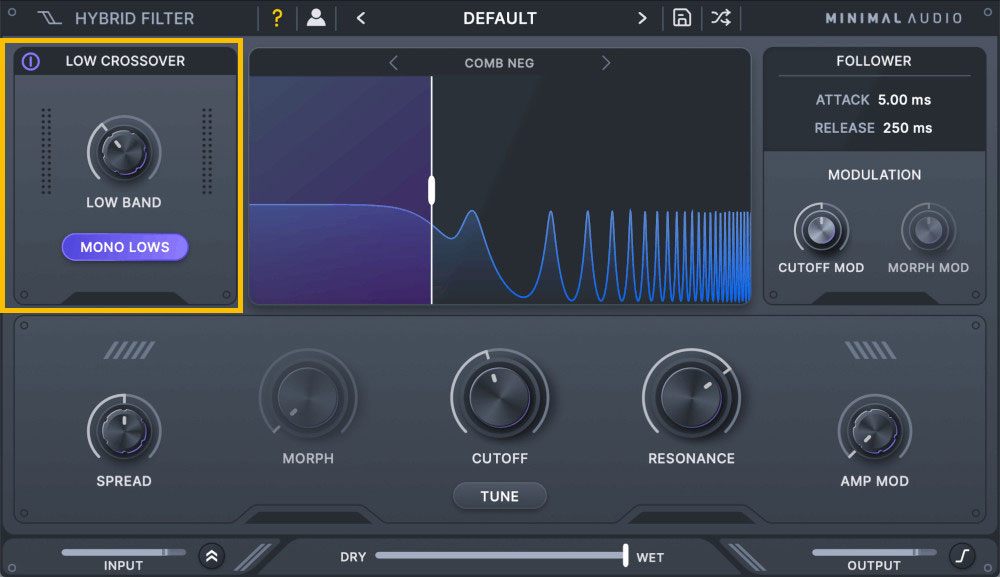Click the crossover frequency handle in display
The image size is (1000, 577).
pos(432,190)
